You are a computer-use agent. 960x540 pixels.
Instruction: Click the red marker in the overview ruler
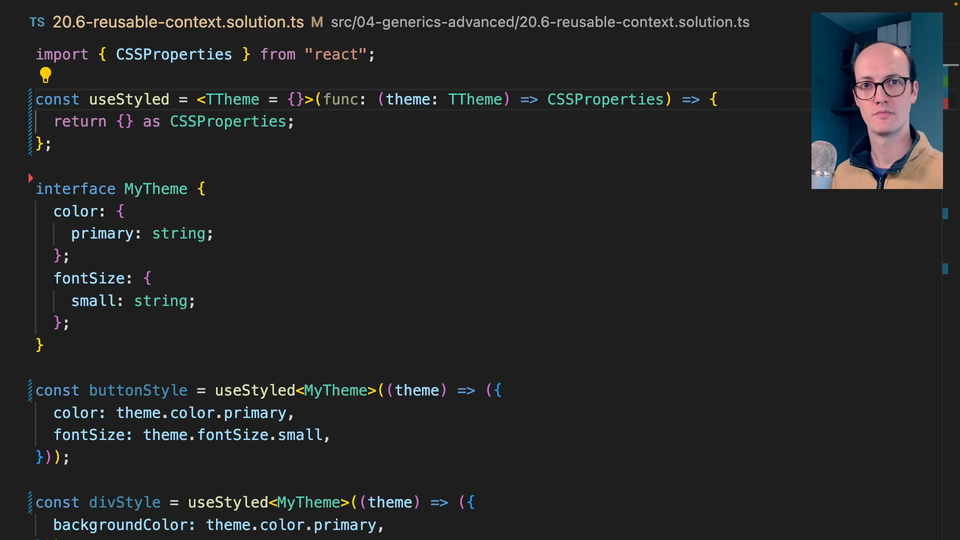[x=946, y=103]
